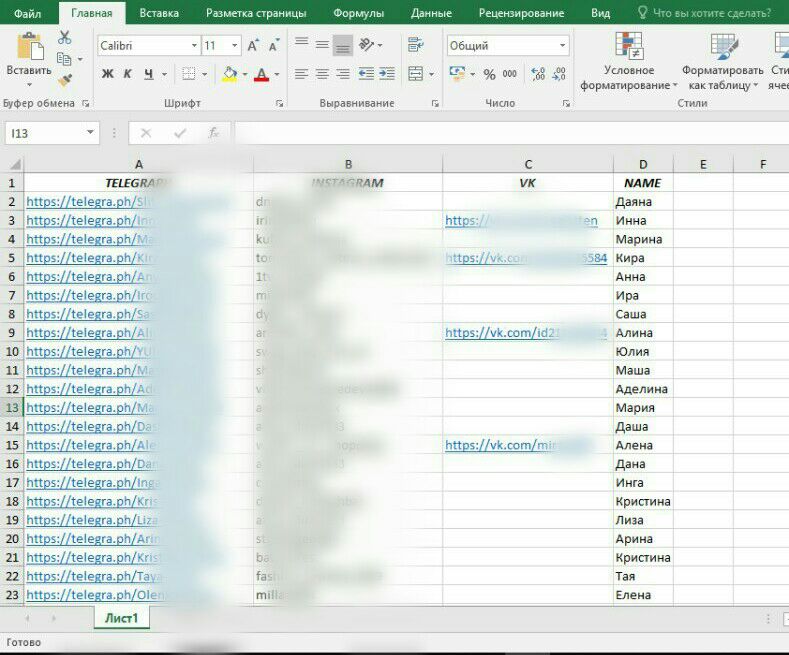Open the Общий number format dropdown

pos(562,46)
